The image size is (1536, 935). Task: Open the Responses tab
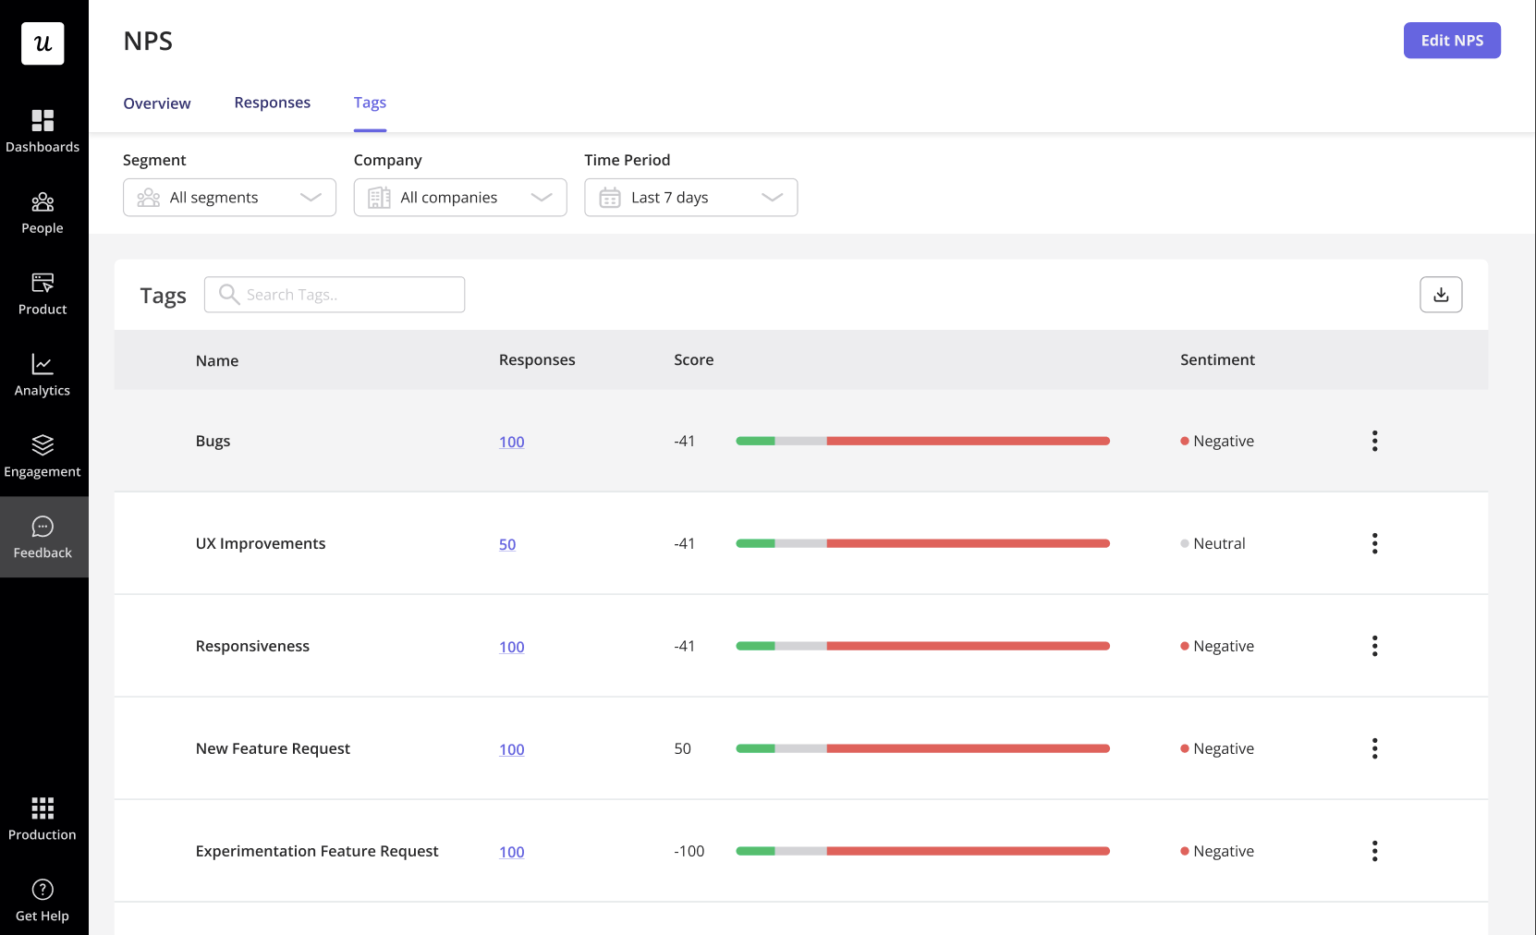(x=272, y=103)
